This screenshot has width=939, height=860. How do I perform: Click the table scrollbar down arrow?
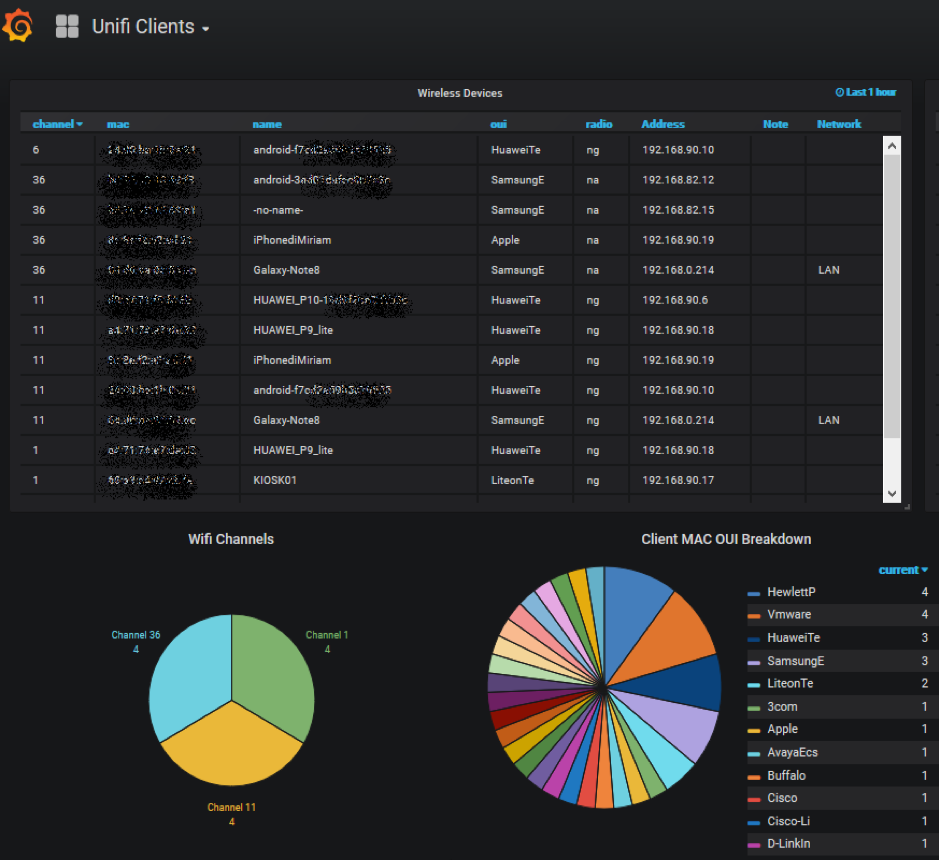(892, 493)
